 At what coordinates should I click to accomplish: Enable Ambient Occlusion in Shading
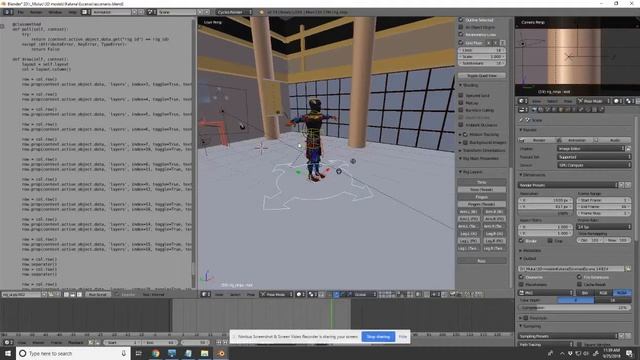click(461, 125)
